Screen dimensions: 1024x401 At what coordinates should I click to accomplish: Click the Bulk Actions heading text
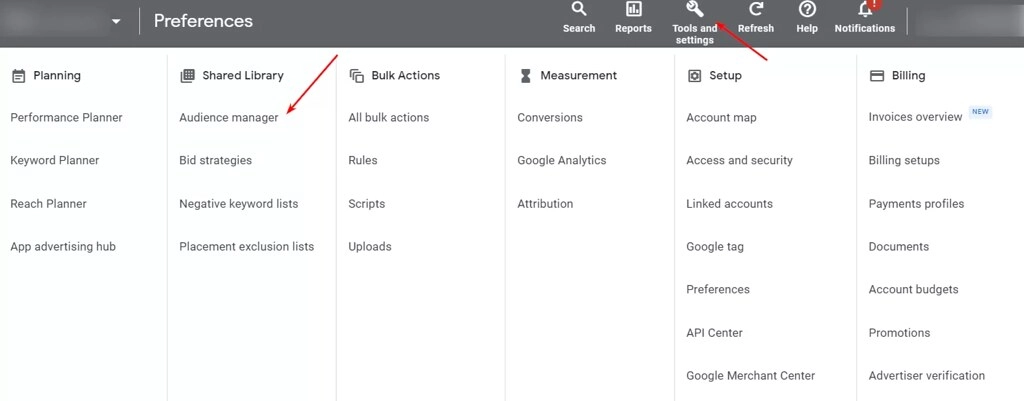pyautogui.click(x=406, y=76)
